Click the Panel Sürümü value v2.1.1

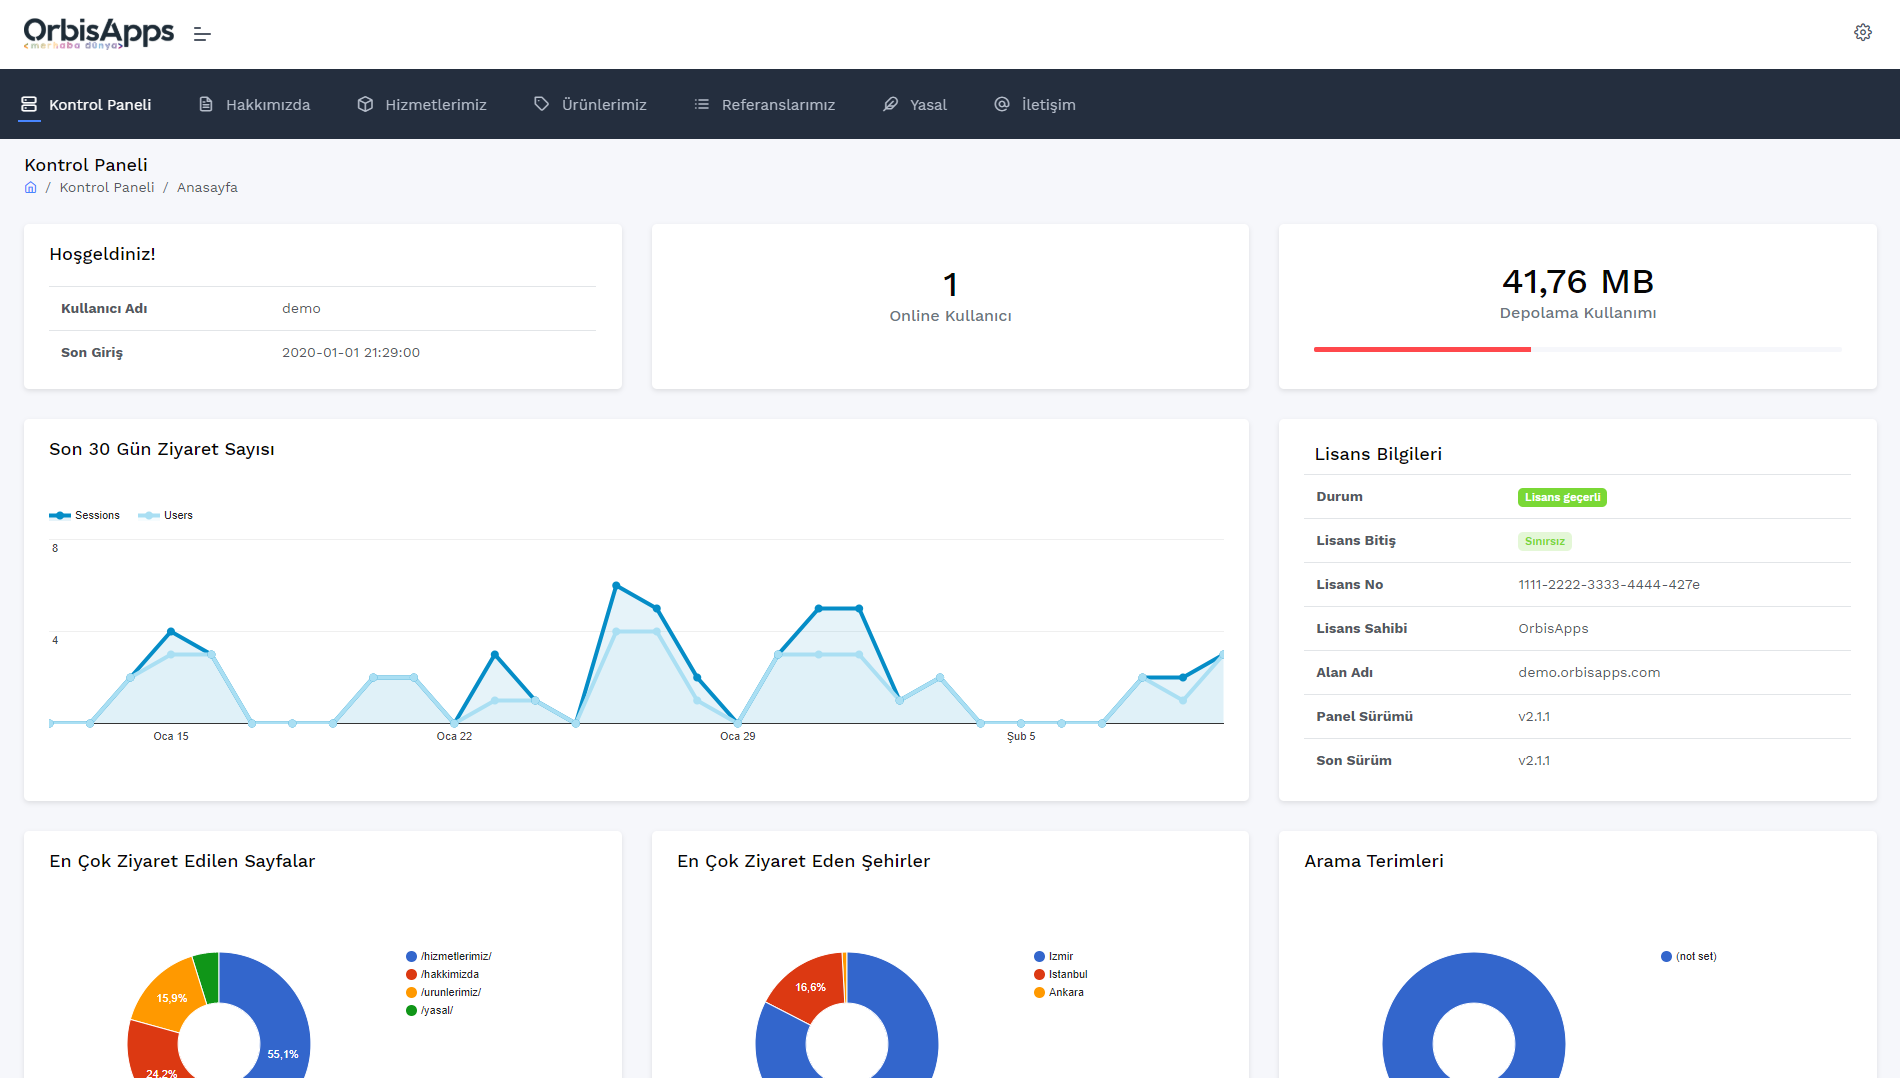1534,716
